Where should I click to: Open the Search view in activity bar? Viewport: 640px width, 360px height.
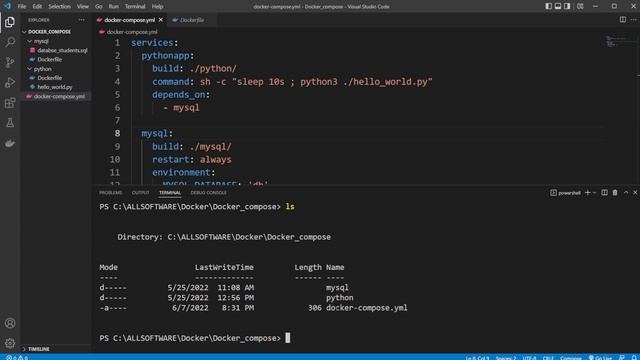point(10,42)
